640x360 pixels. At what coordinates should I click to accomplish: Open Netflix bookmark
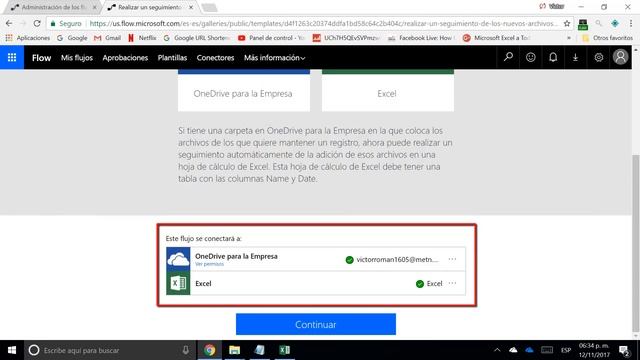(x=142, y=38)
